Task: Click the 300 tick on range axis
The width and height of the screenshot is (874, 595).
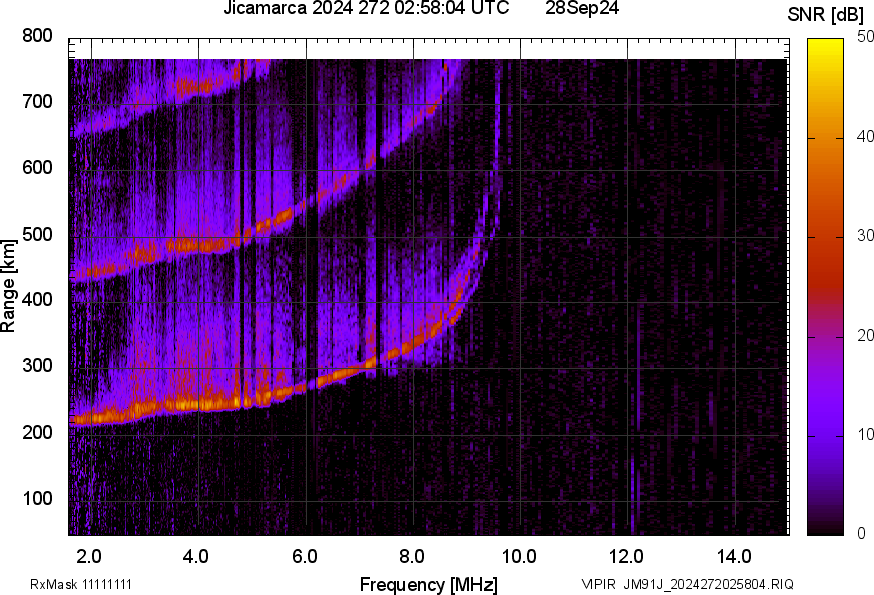Action: coord(37,367)
